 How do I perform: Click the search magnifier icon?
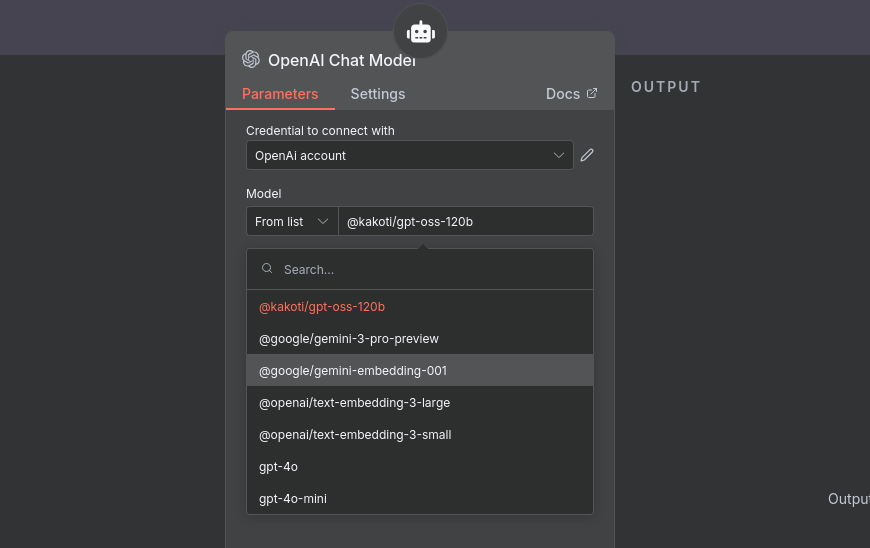coord(267,269)
